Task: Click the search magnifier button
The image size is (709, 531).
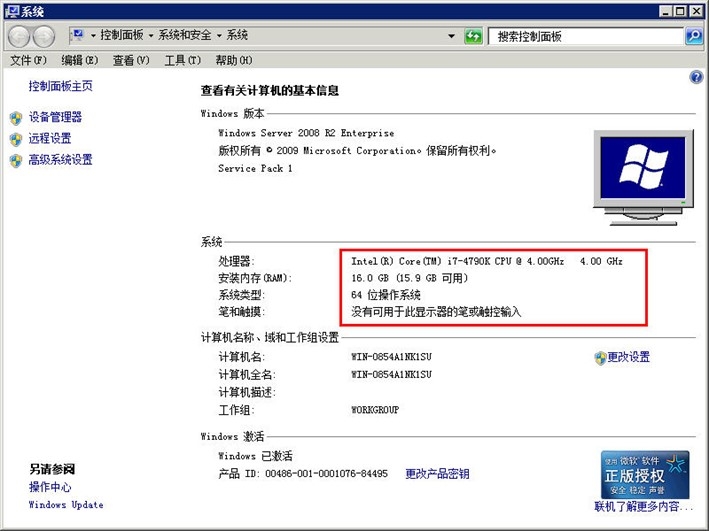Action: 694,36
